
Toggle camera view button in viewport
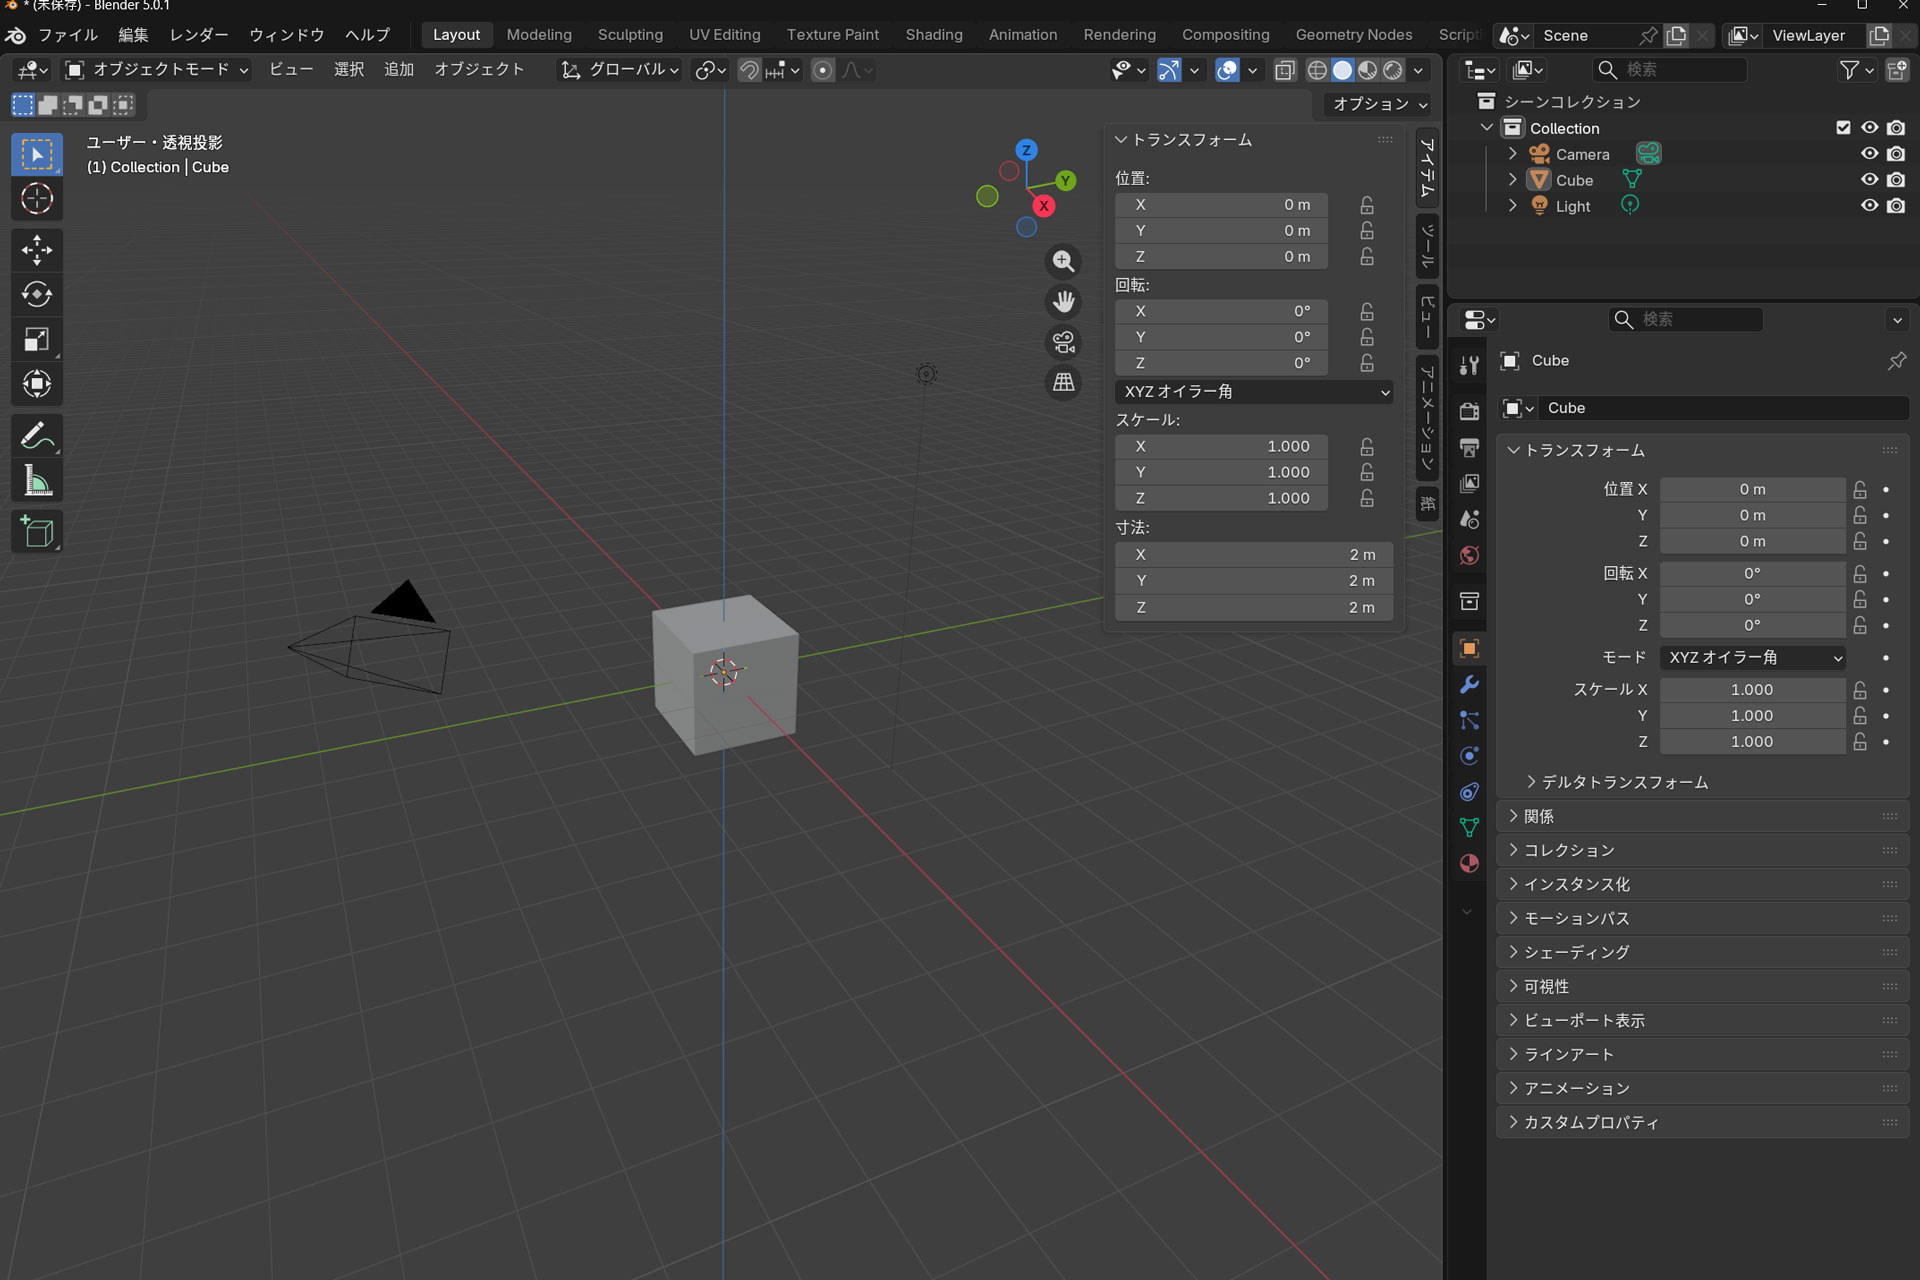(1063, 342)
